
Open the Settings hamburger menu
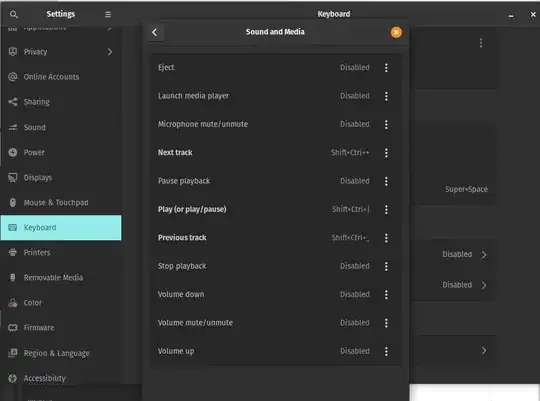[x=108, y=14]
